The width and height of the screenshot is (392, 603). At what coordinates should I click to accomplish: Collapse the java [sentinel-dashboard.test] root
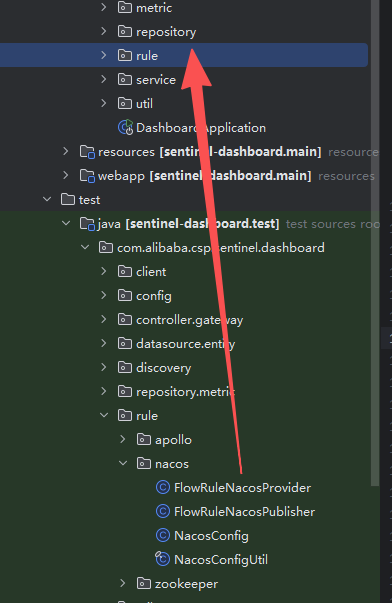(66, 223)
